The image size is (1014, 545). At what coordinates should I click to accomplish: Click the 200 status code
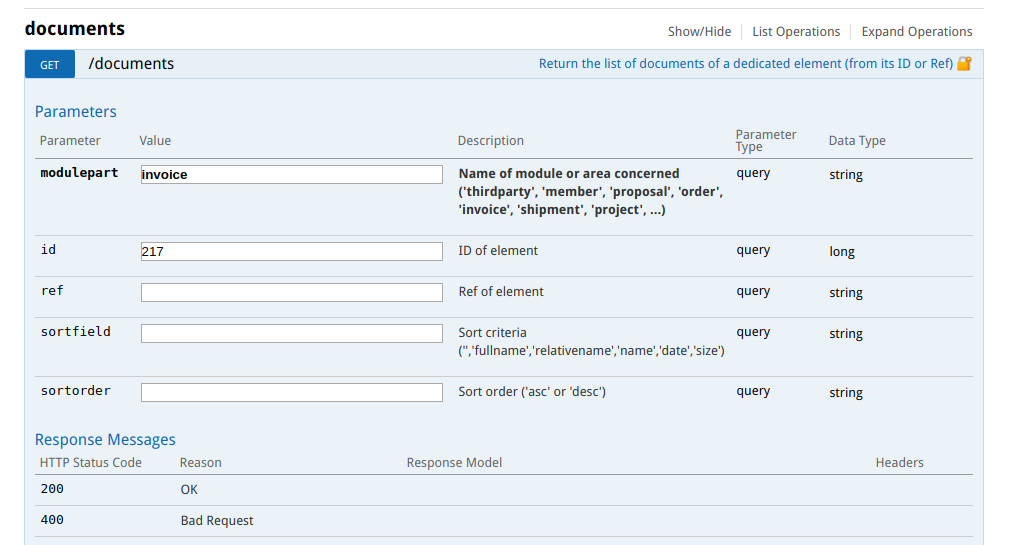click(52, 489)
